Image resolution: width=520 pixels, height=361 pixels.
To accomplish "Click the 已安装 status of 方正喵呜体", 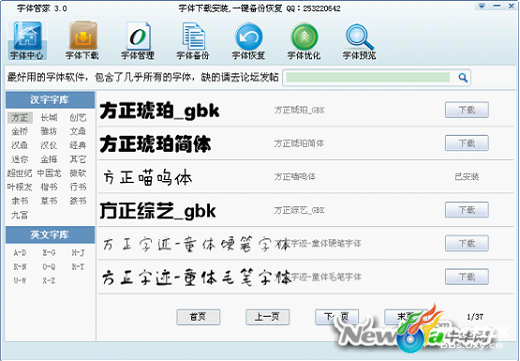I will (467, 176).
